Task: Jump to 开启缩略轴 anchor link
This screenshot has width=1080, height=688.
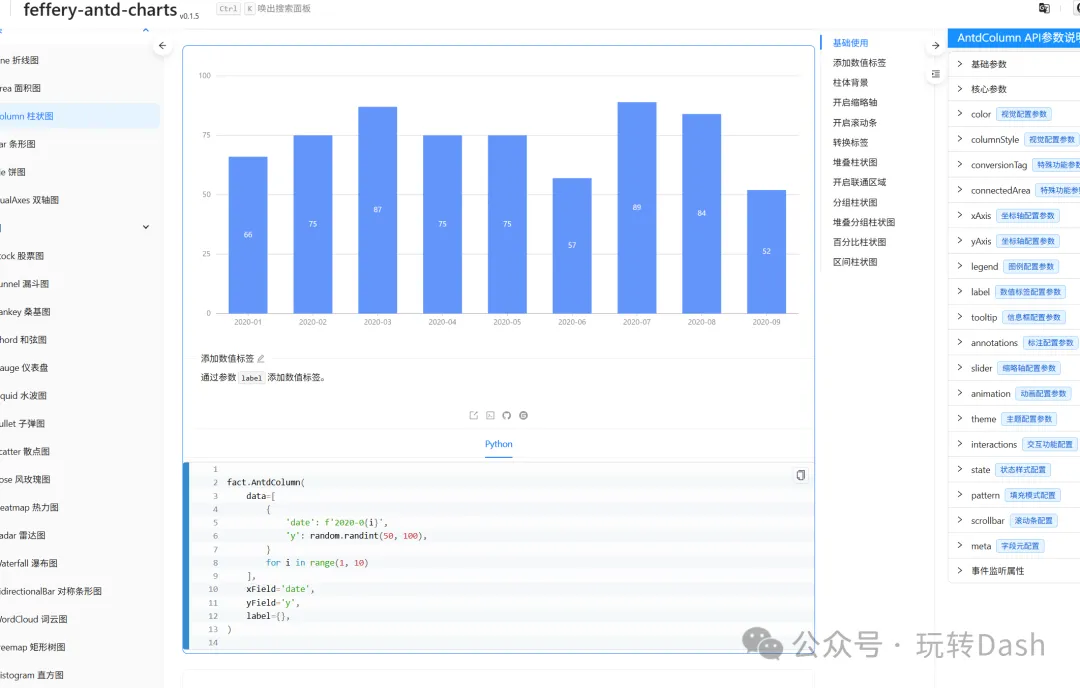Action: click(x=855, y=102)
